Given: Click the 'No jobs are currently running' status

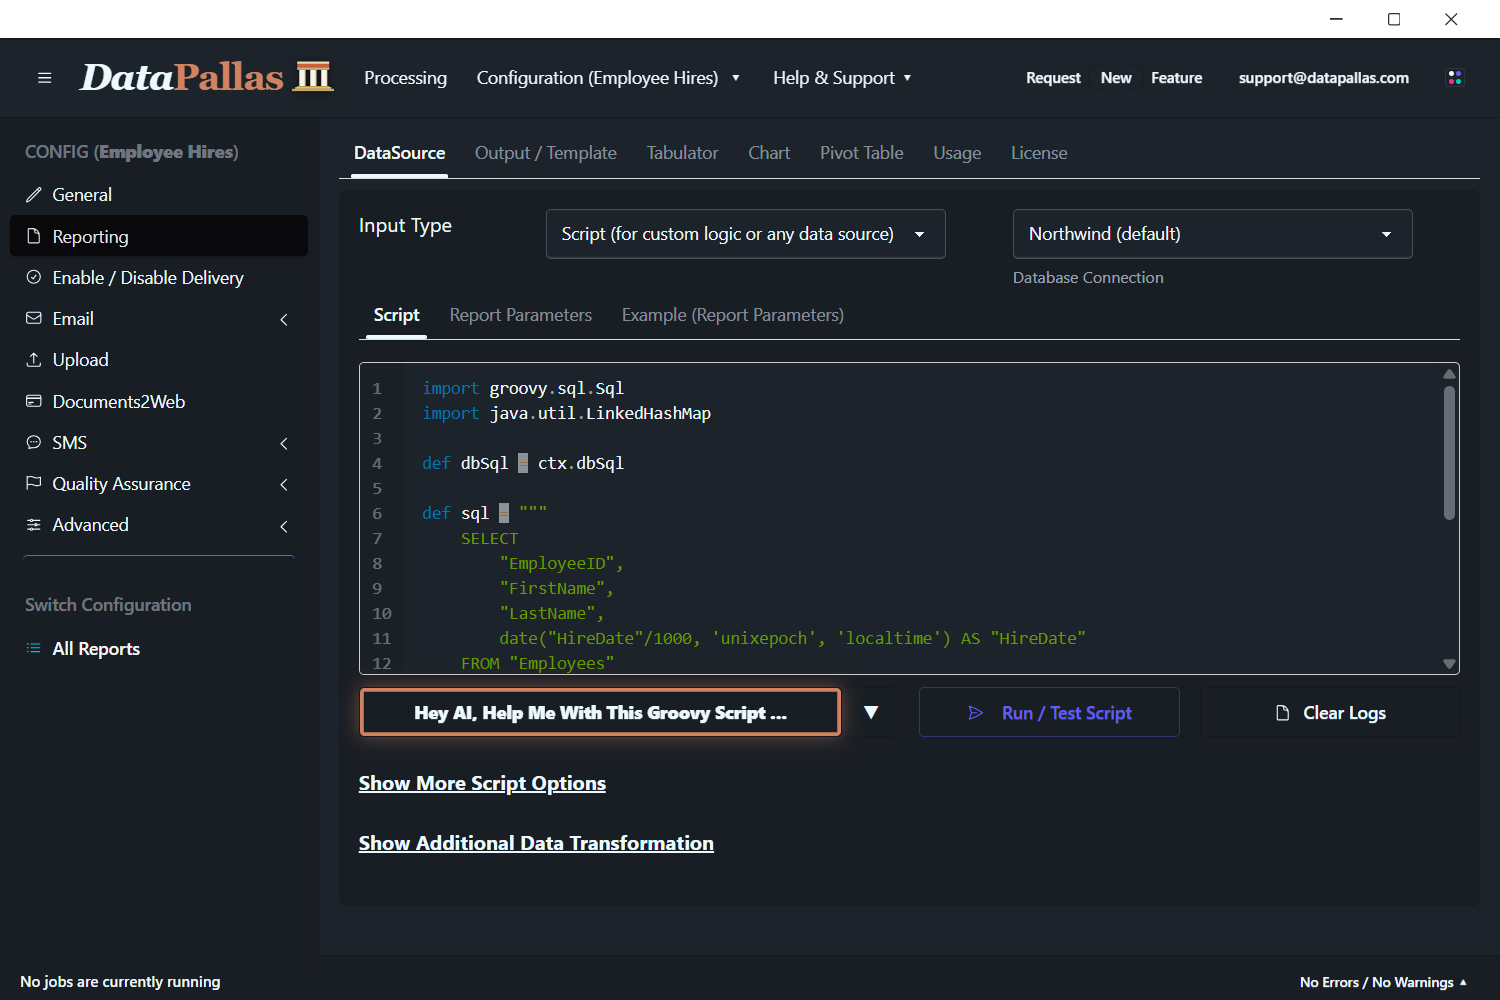Looking at the screenshot, I should tap(120, 982).
